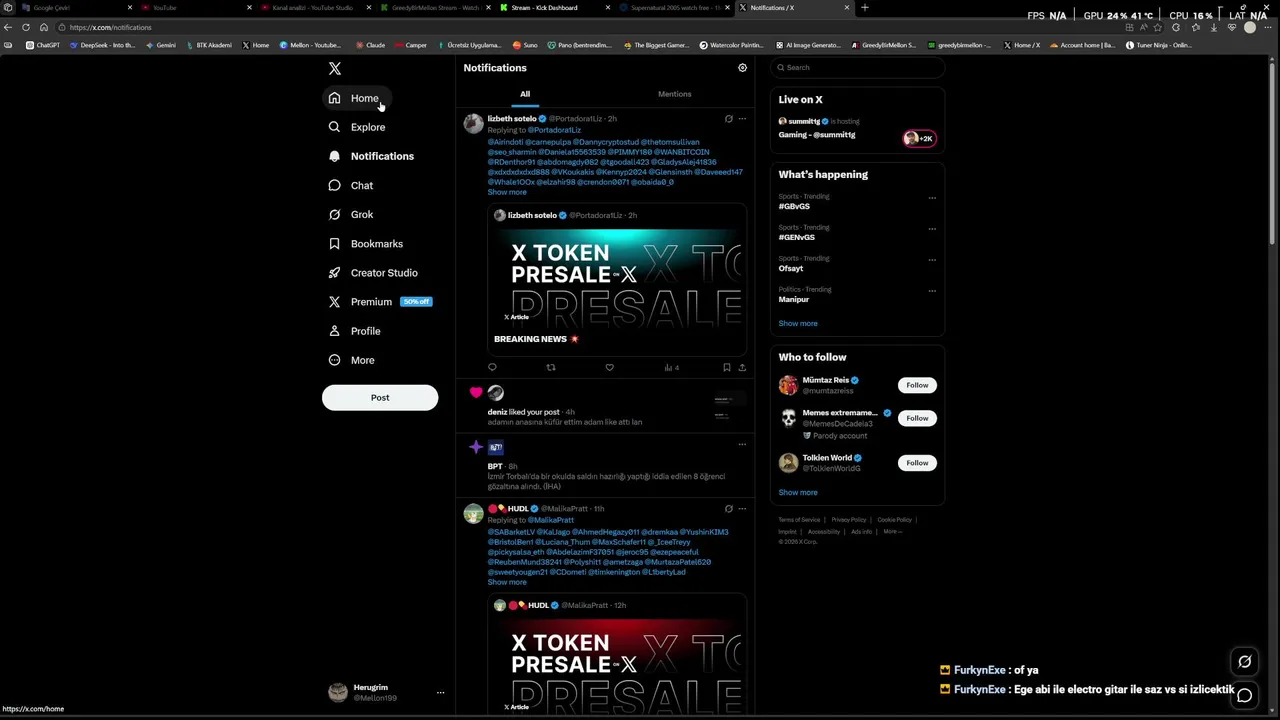Follow Tolkien World
Screen dimensions: 1280x720
917,463
